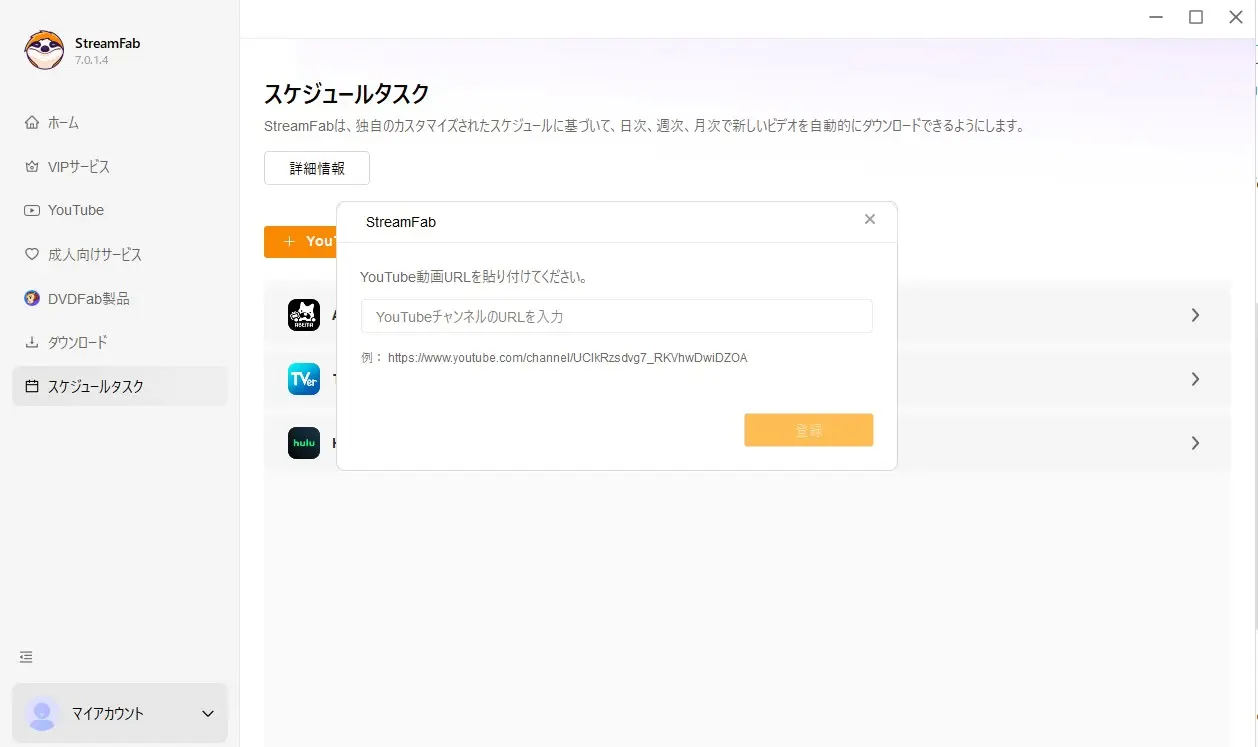The width and height of the screenshot is (1258, 747).
Task: Click the home icon beside ホーム
Action: pyautogui.click(x=32, y=123)
